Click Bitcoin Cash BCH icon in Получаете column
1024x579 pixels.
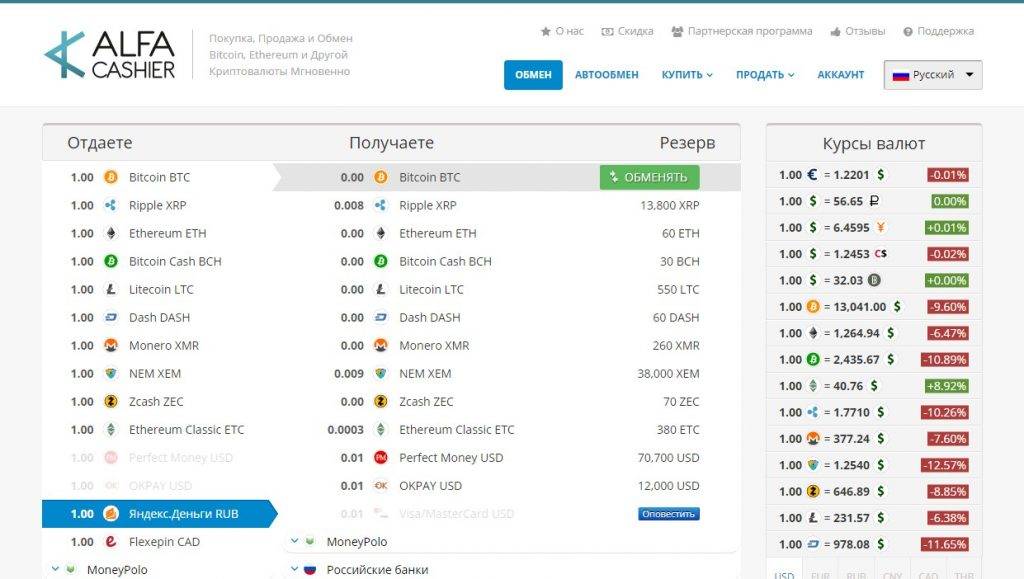pos(381,261)
